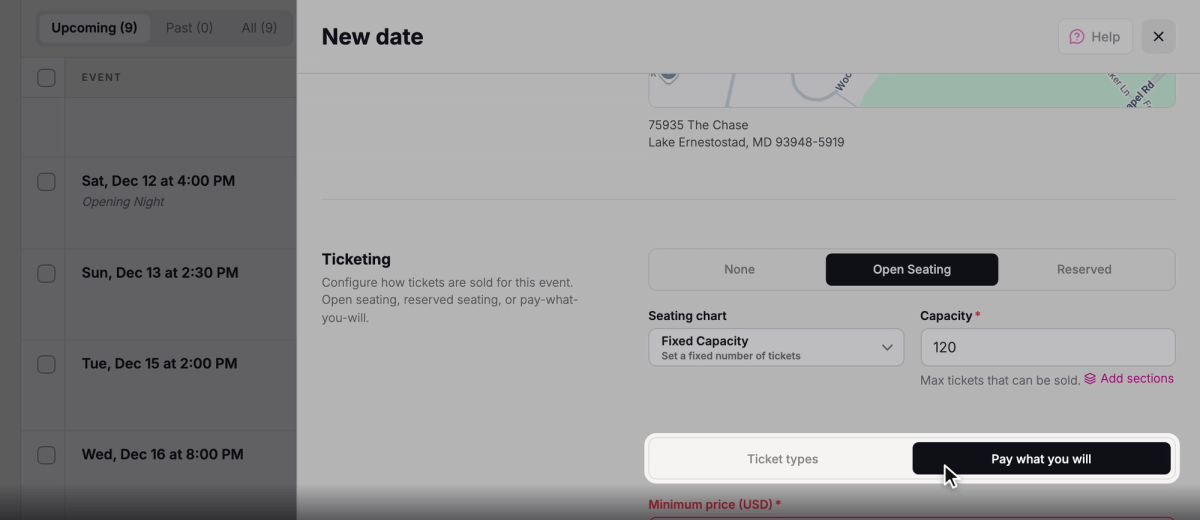
Task: Click the venue map thumbnail
Action: point(911,90)
